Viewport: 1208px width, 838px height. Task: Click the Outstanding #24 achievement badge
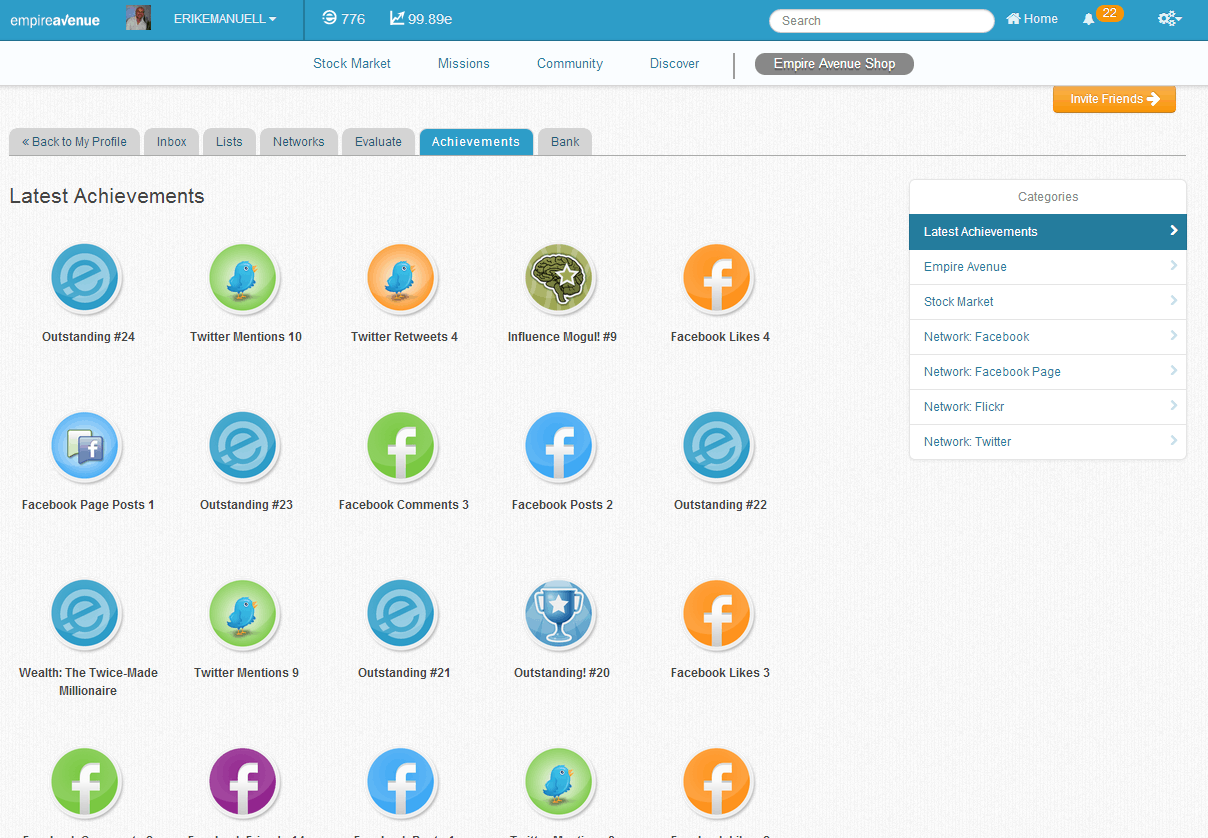tap(86, 278)
